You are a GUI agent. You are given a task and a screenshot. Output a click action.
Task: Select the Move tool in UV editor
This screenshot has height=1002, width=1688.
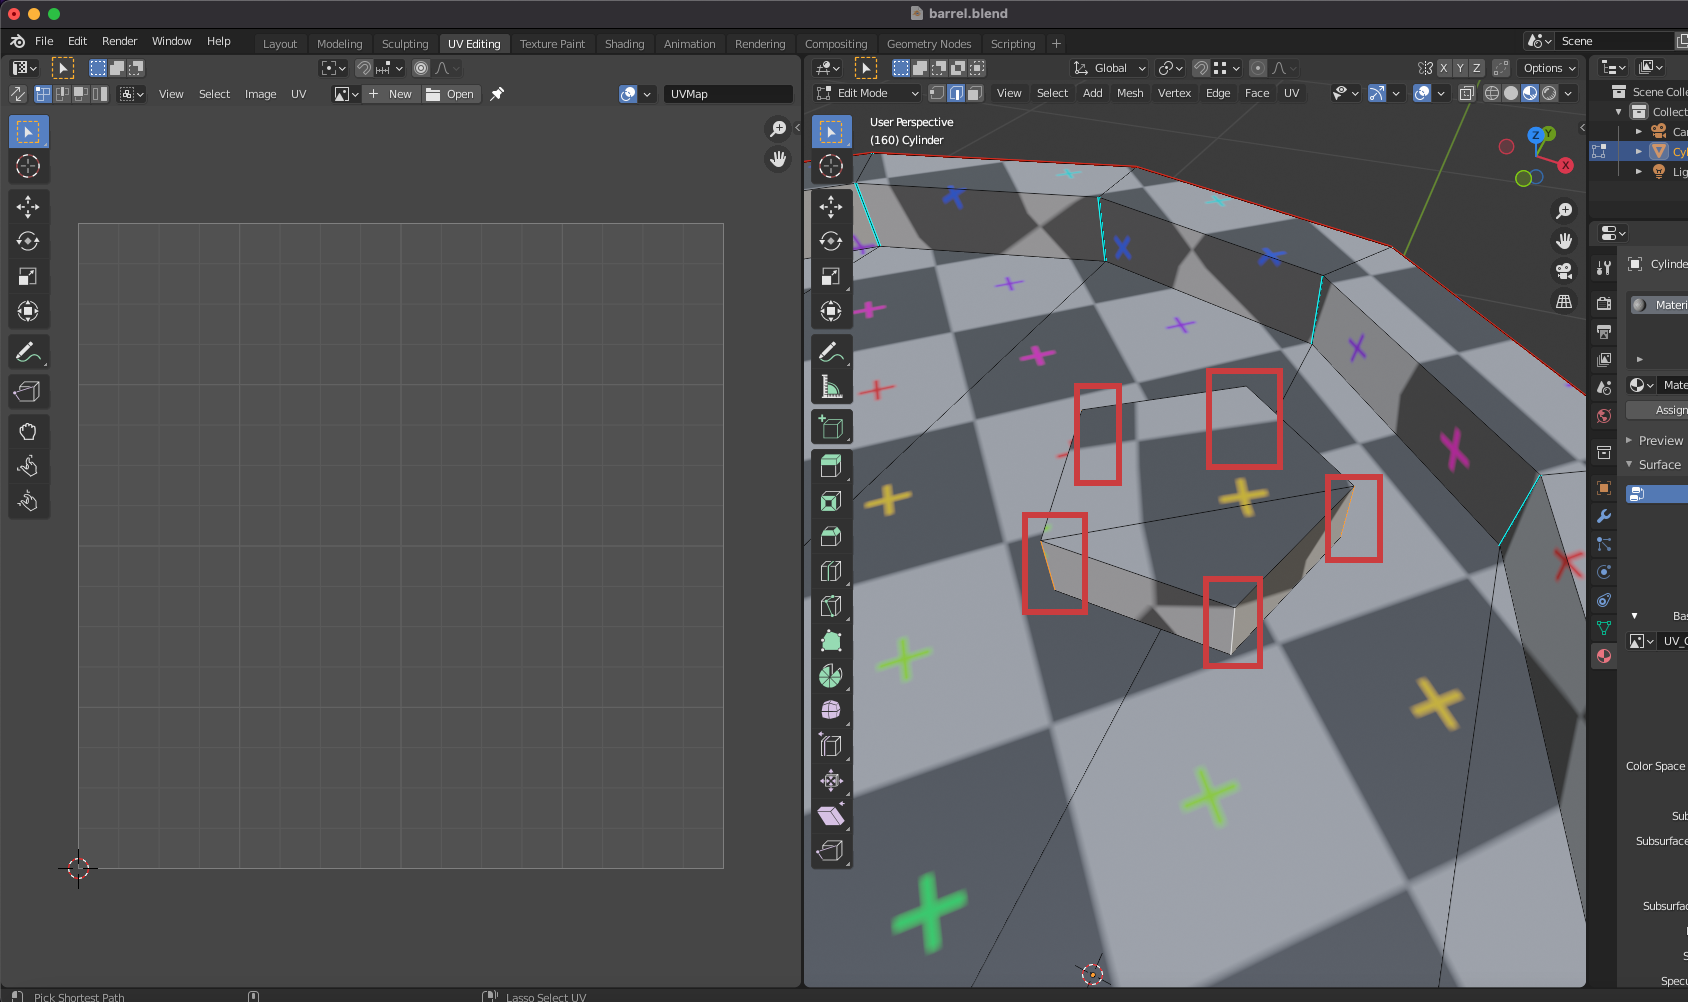pos(28,207)
